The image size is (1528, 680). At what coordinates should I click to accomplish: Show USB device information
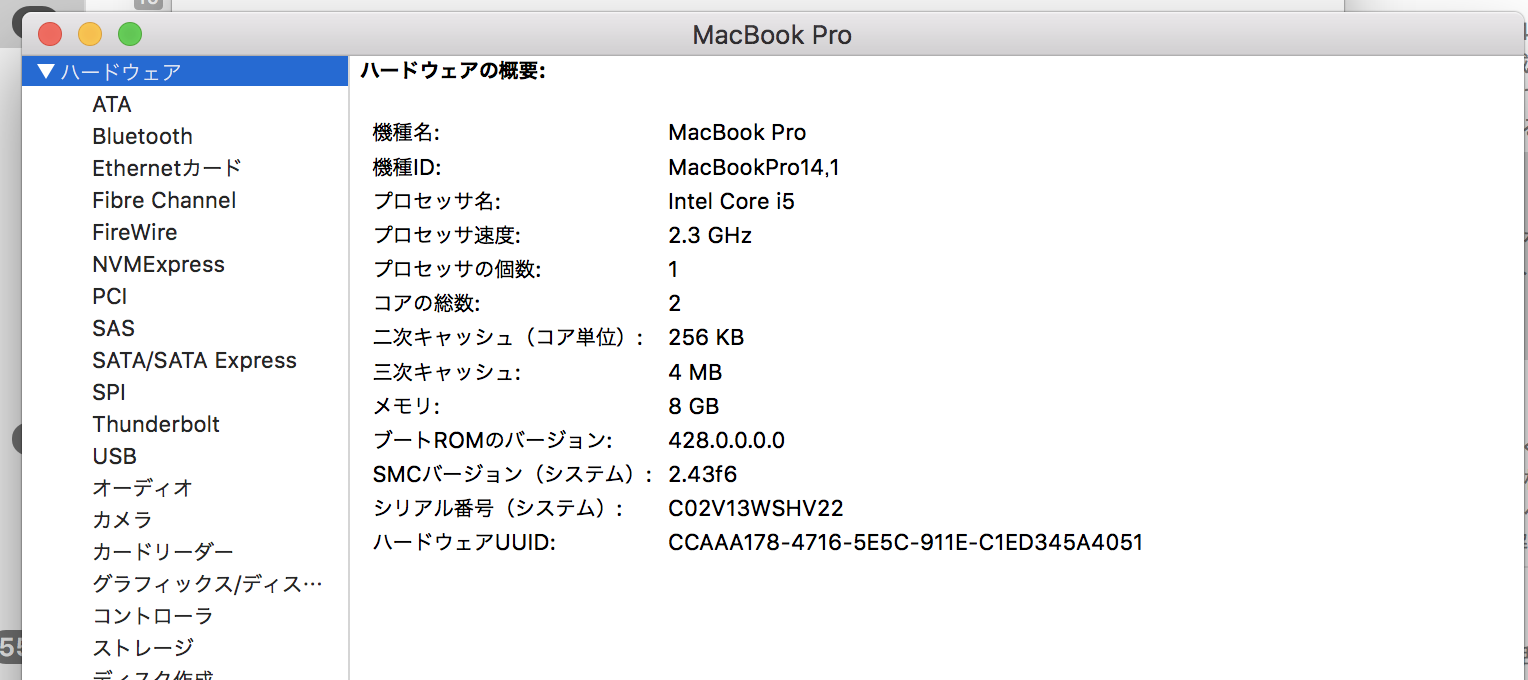114,456
